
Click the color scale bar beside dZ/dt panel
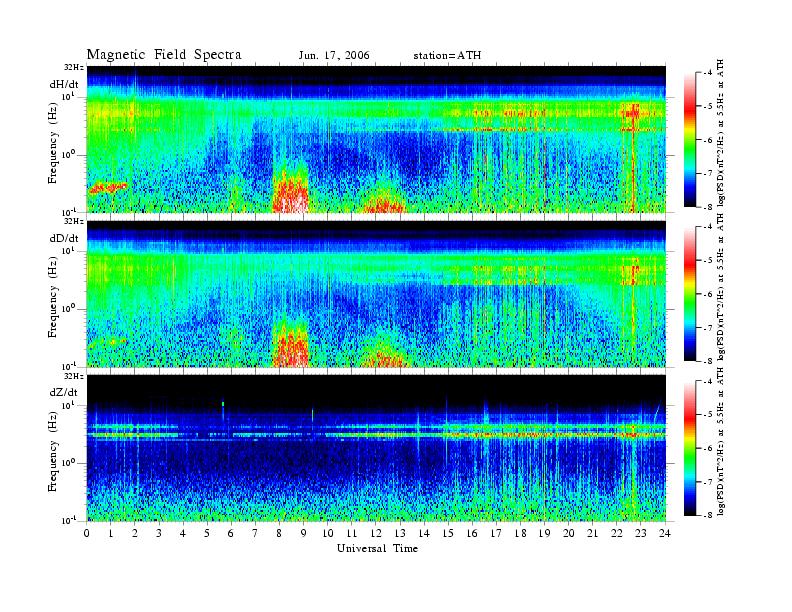coord(689,448)
